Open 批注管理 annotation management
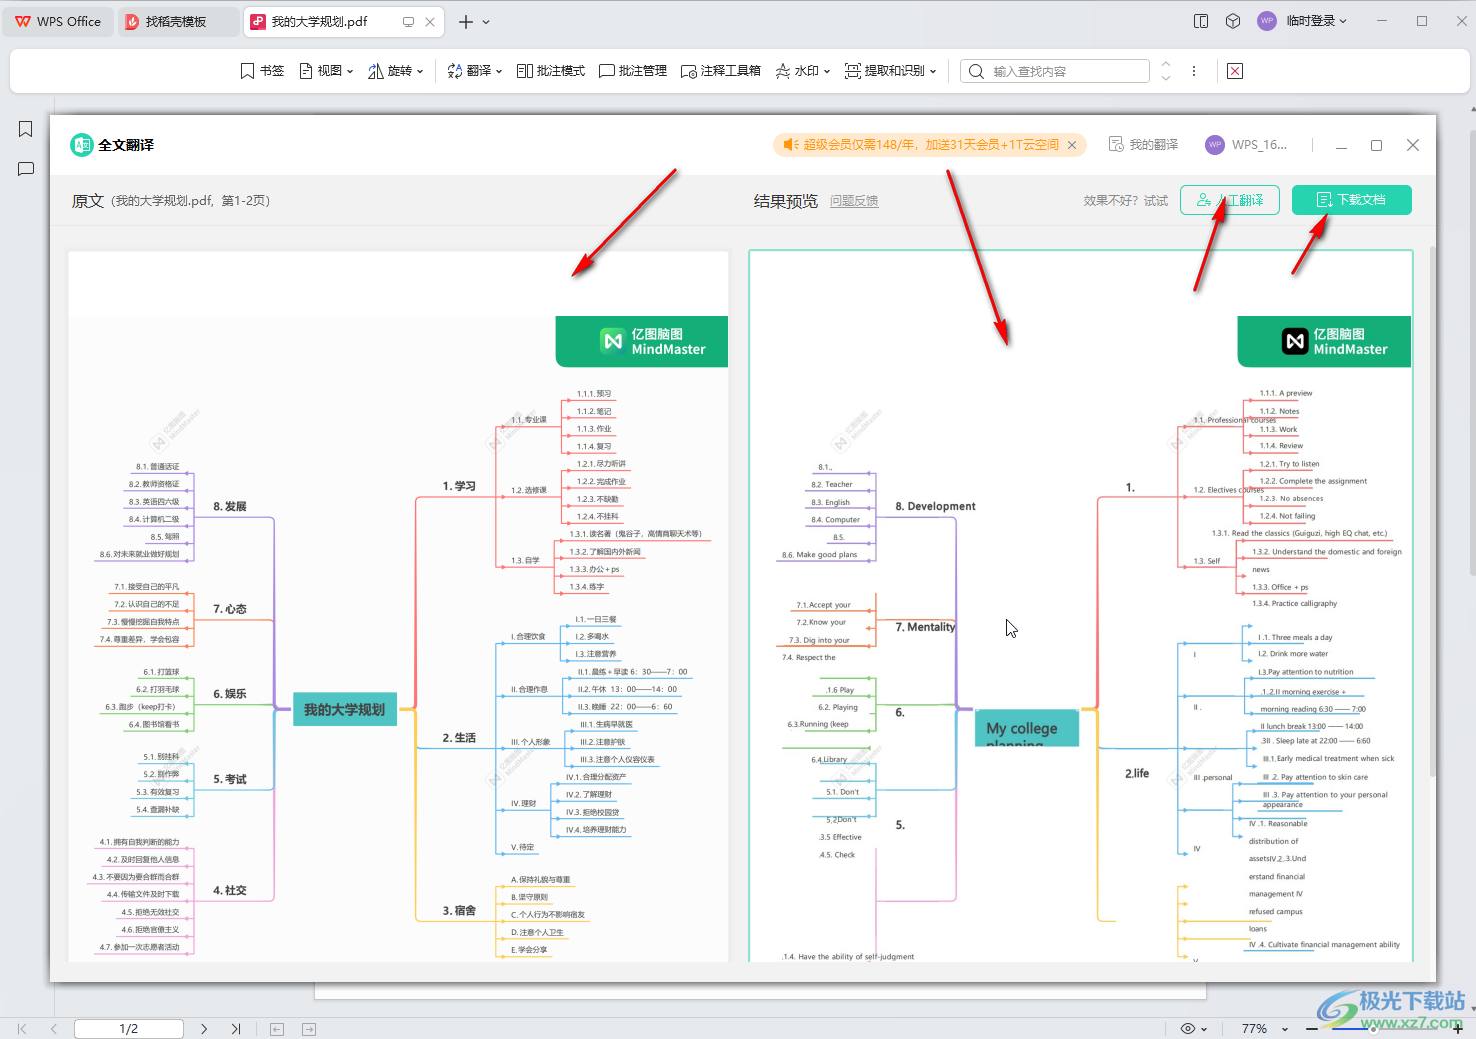The height and width of the screenshot is (1039, 1476). (x=633, y=71)
